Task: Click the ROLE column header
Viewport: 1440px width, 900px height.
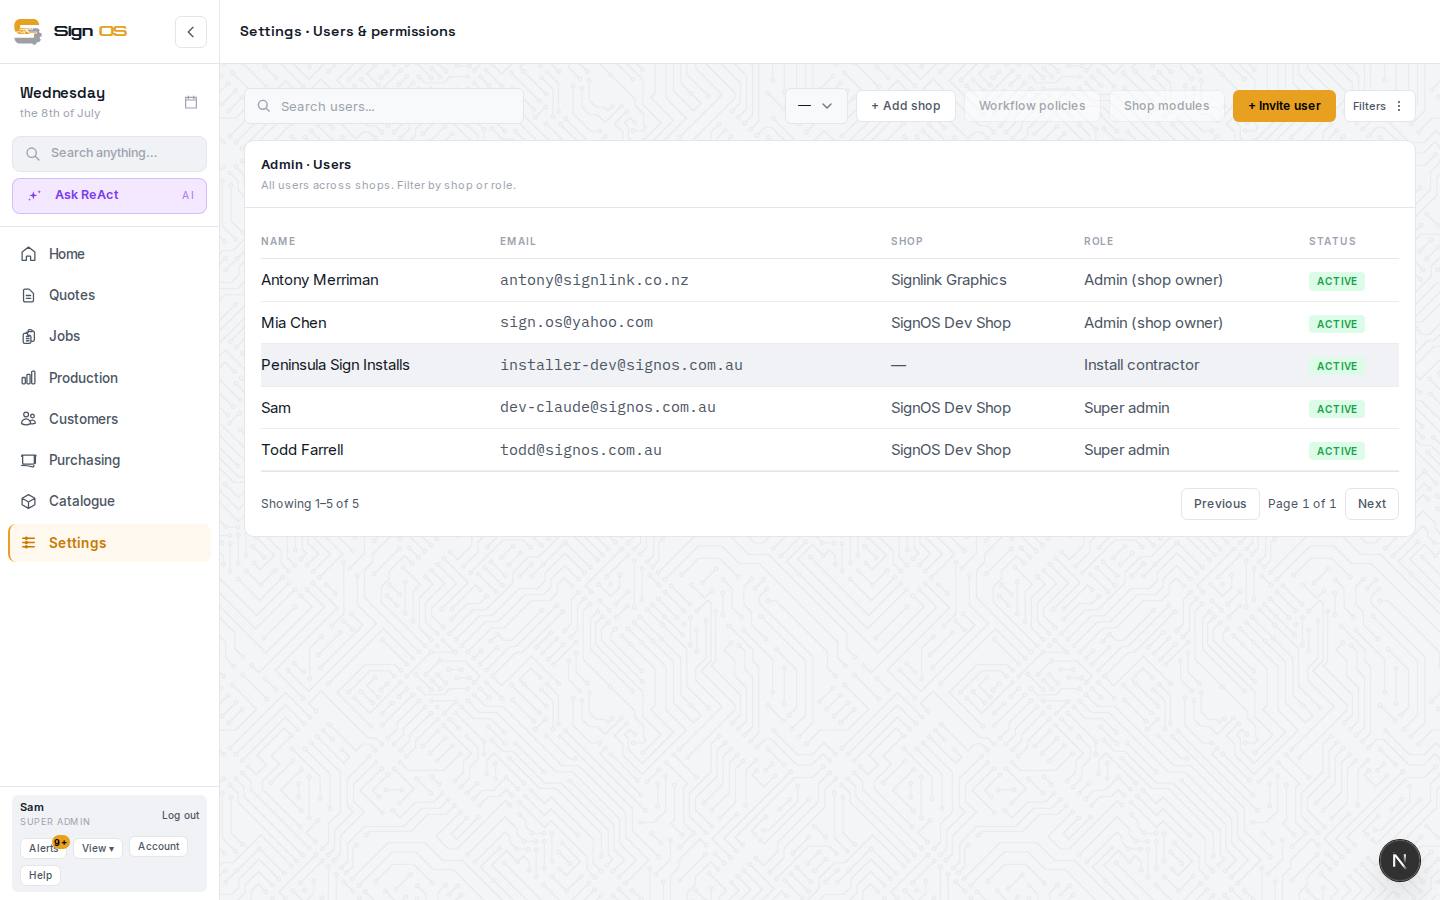Action: [x=1098, y=241]
